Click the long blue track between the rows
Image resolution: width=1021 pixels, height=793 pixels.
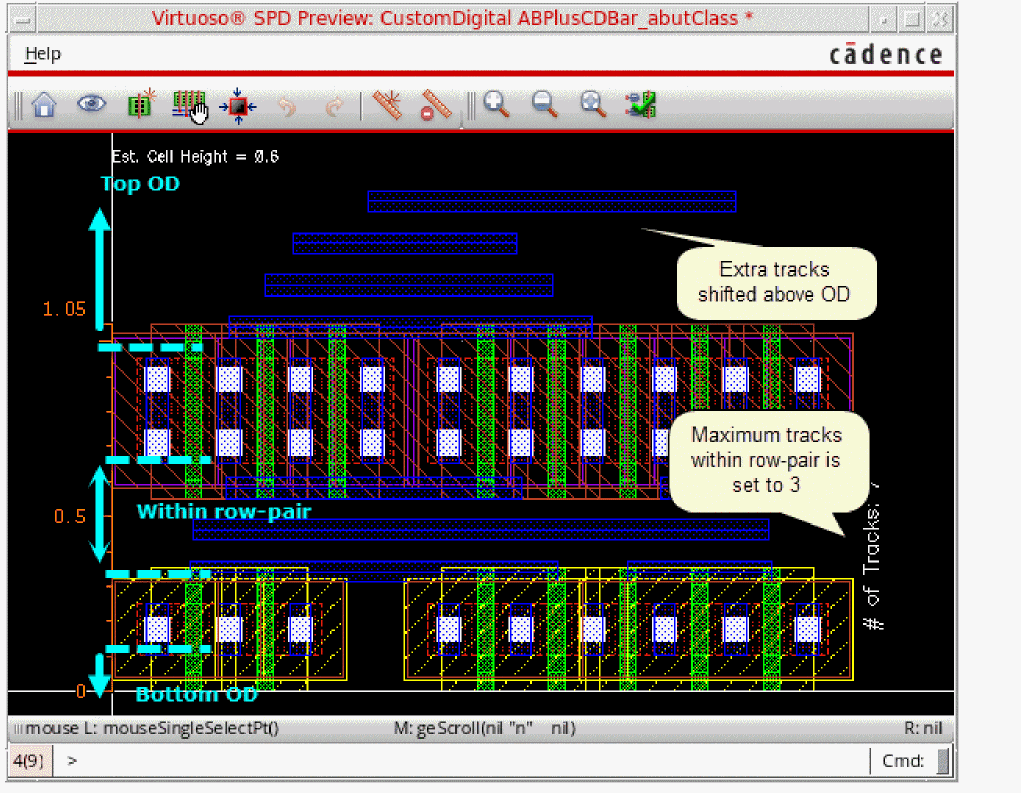(481, 529)
